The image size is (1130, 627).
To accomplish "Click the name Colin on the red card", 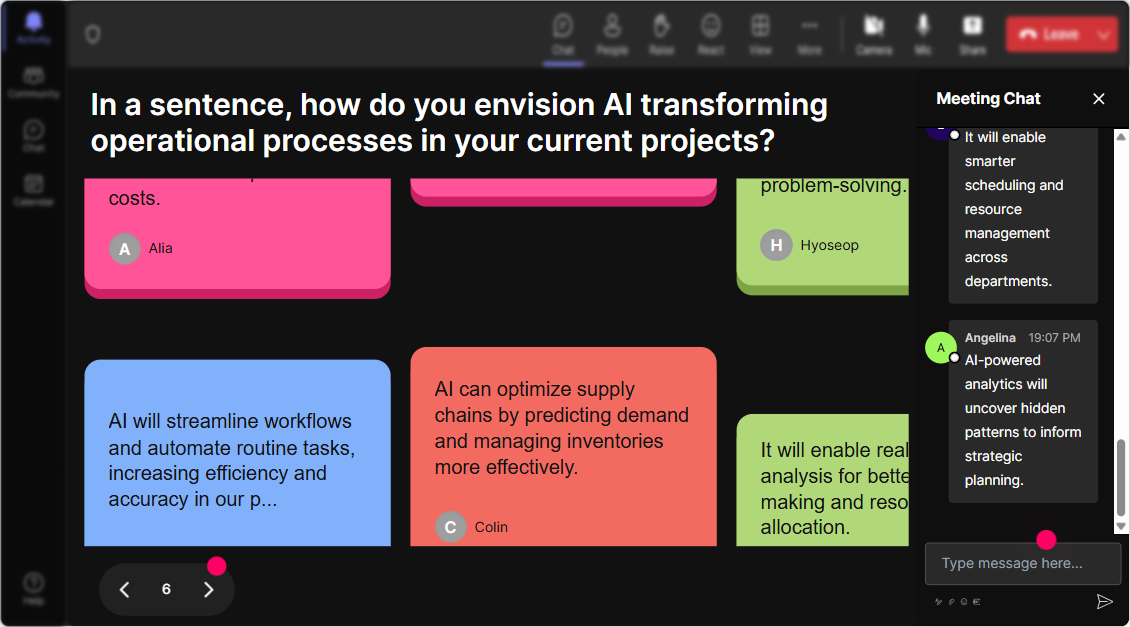I will (x=491, y=528).
